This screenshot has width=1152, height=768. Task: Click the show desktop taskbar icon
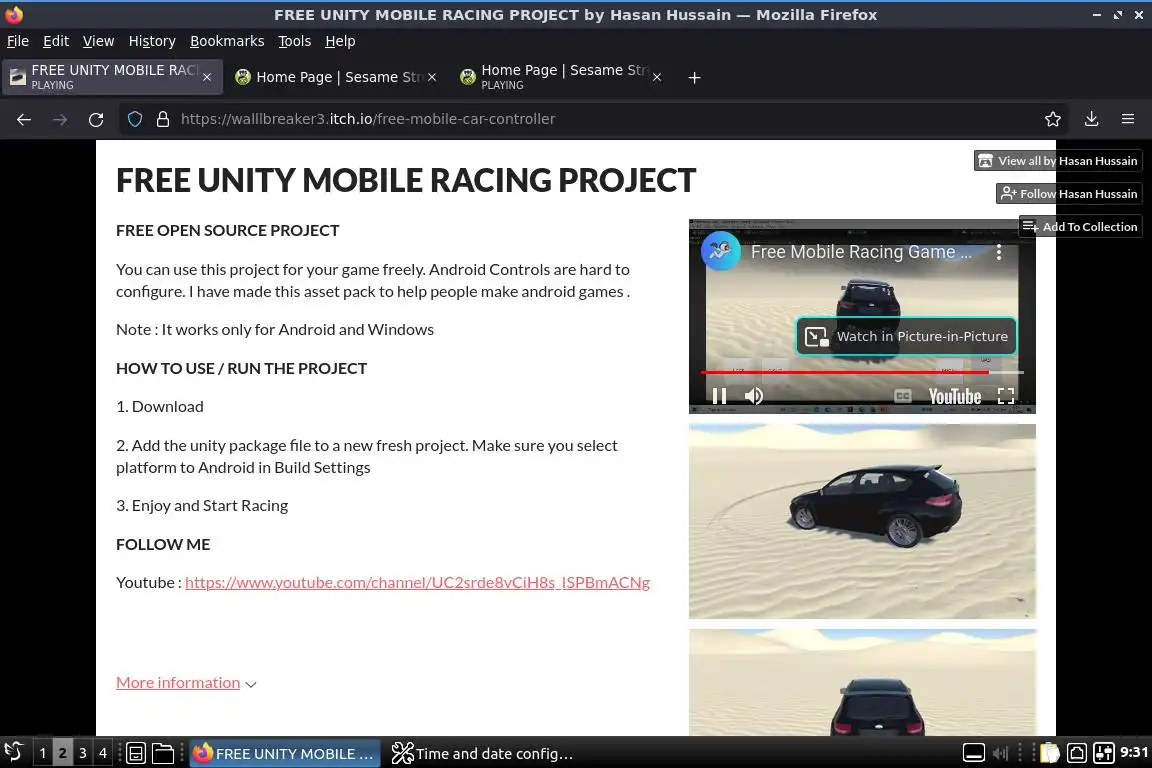pos(136,753)
